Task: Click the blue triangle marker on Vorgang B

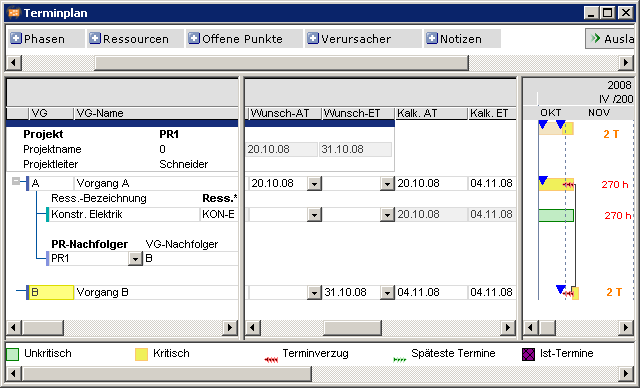Action: (561, 289)
